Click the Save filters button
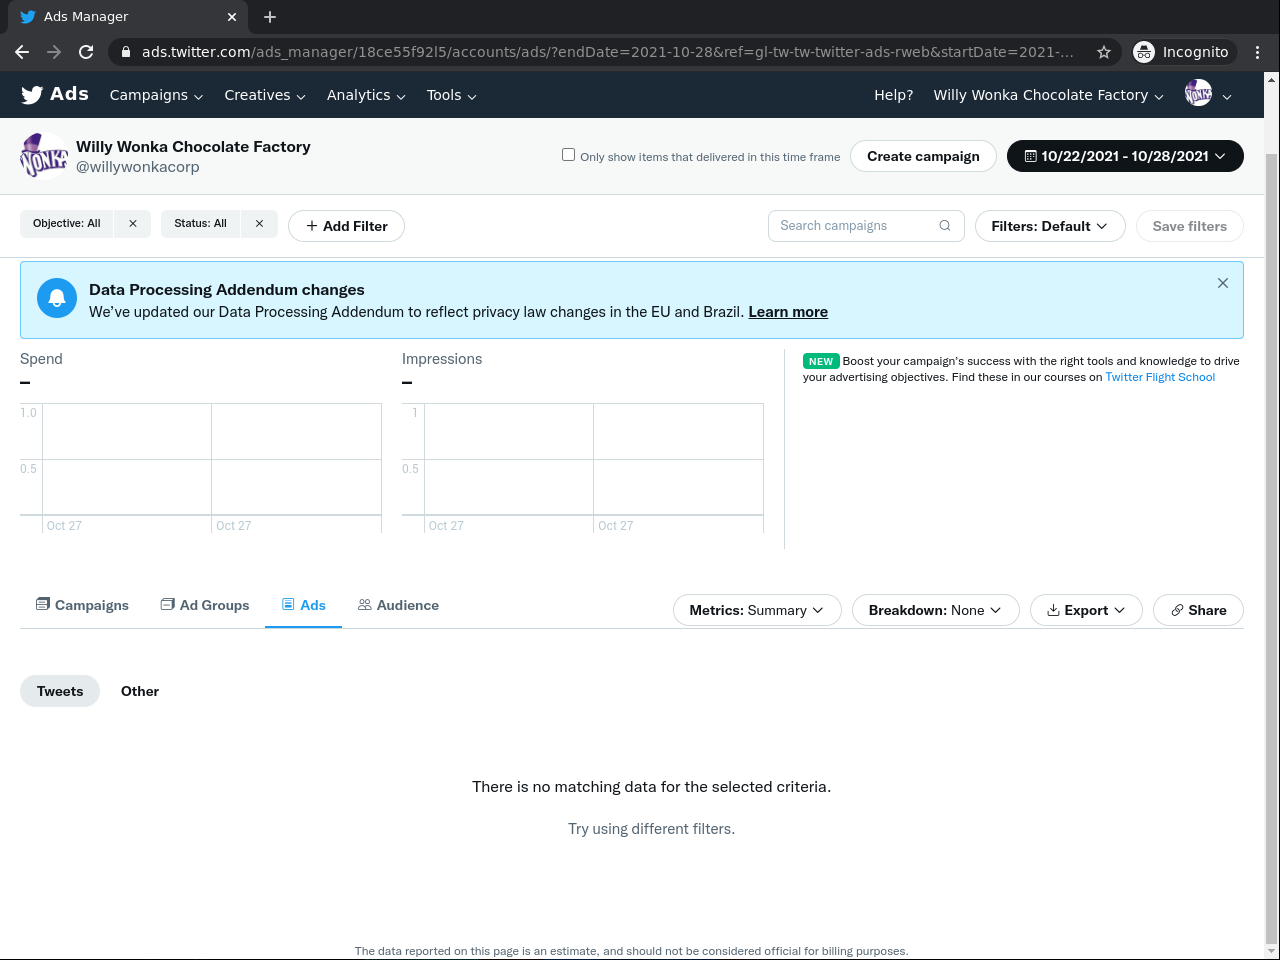 point(1190,226)
